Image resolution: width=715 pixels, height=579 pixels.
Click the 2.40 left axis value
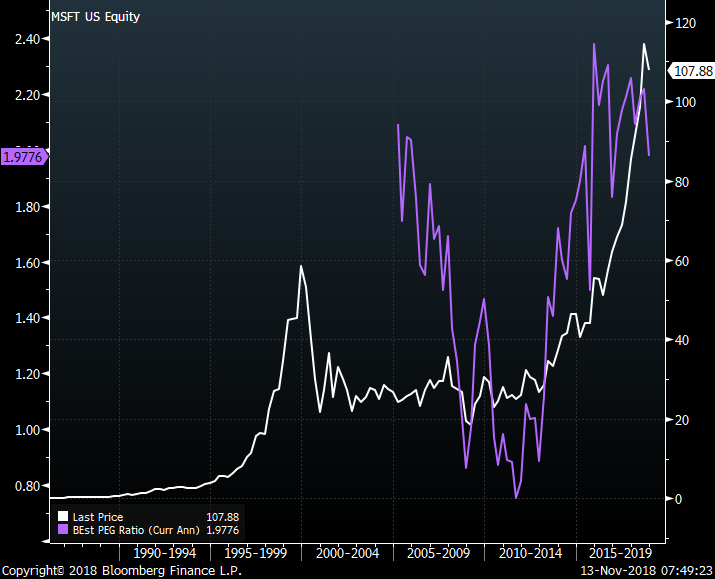click(27, 39)
